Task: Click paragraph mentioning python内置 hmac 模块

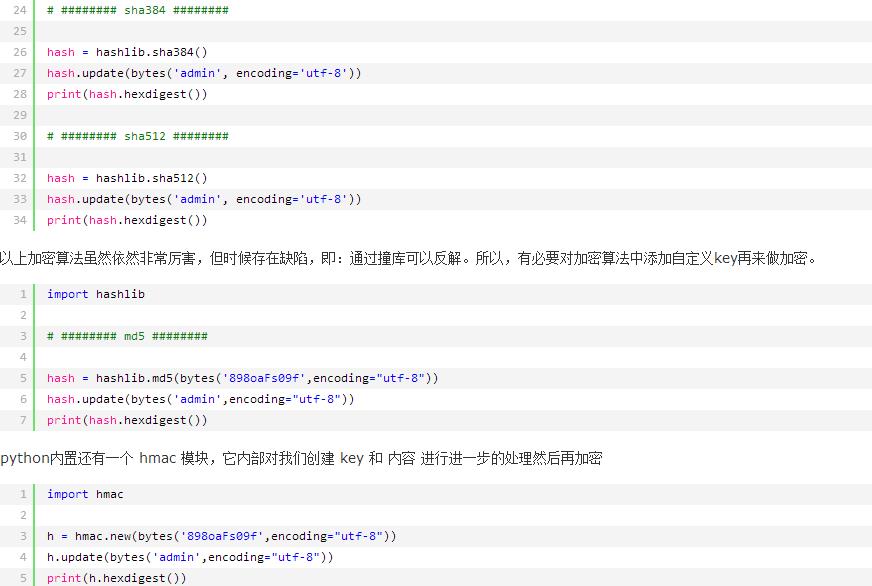Action: [x=301, y=458]
